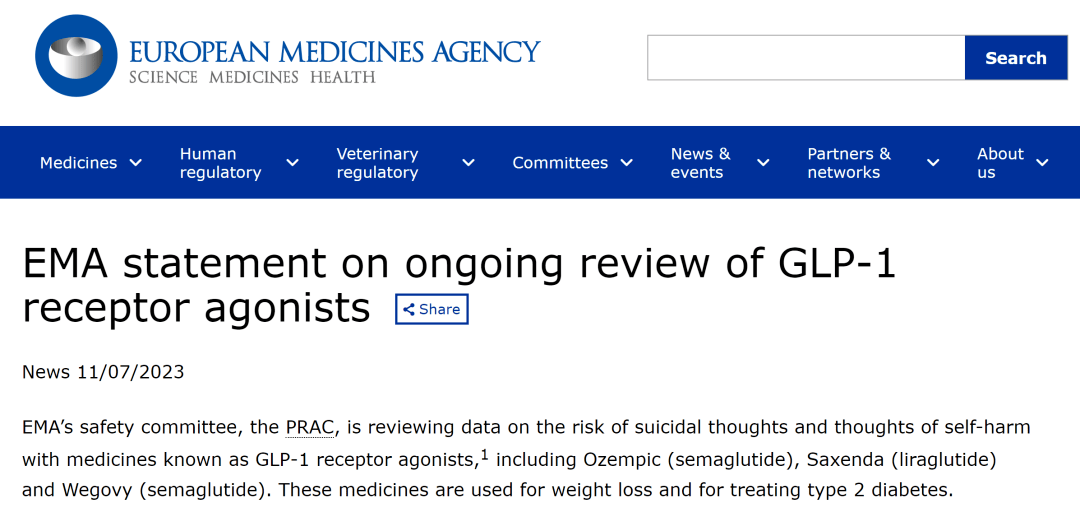Open the Veterinary regulatory menu
Viewport: 1080px width, 517px height.
377,163
